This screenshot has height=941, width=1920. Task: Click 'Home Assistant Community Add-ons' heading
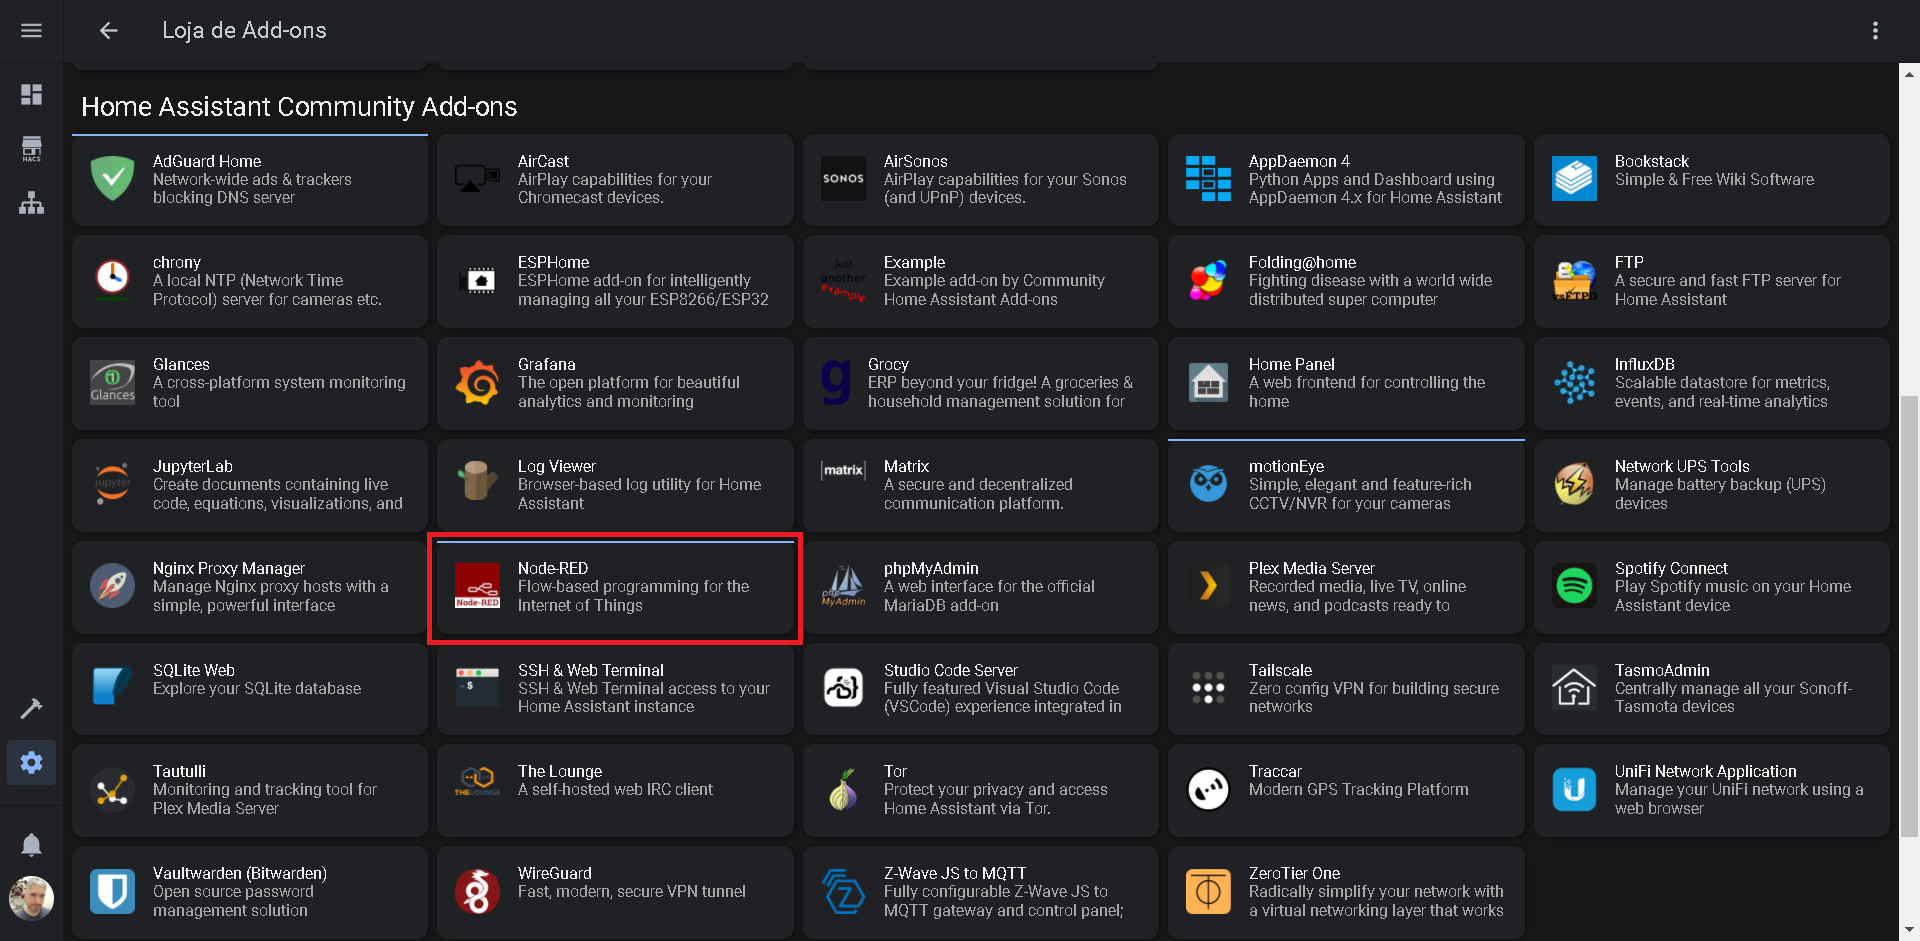pos(299,107)
